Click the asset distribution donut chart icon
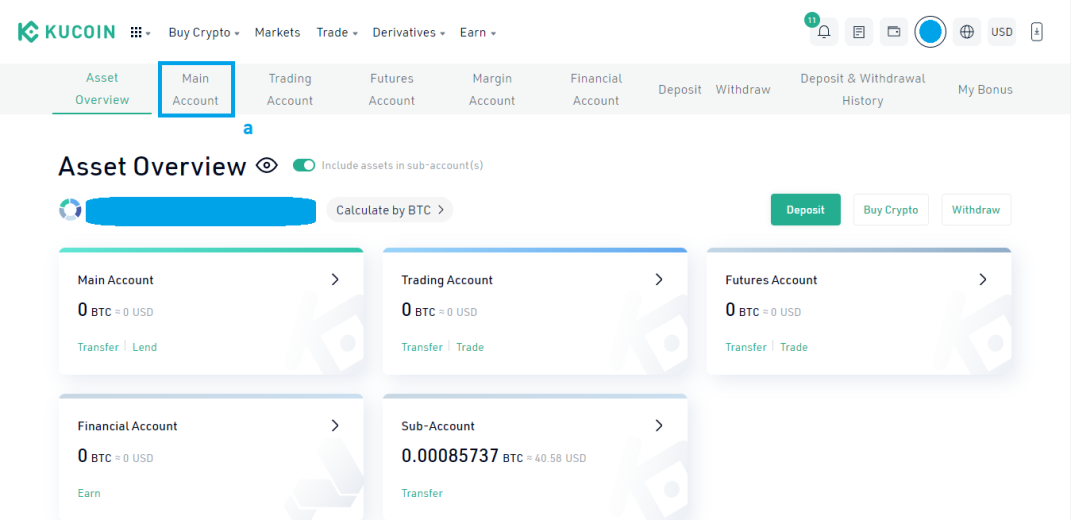 70,210
